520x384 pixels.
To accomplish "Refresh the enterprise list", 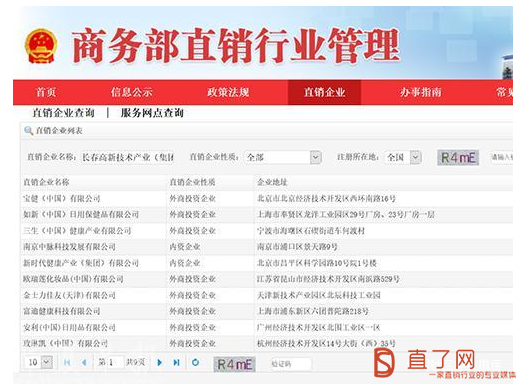I will point(195,362).
